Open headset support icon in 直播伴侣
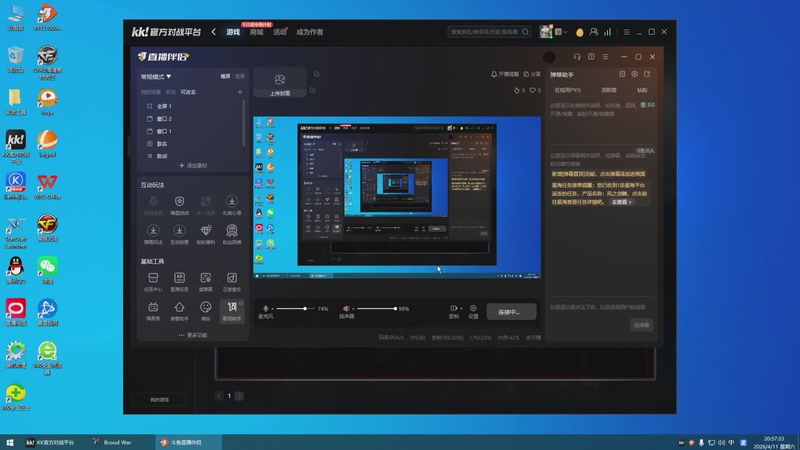The height and width of the screenshot is (450, 800). [x=577, y=57]
